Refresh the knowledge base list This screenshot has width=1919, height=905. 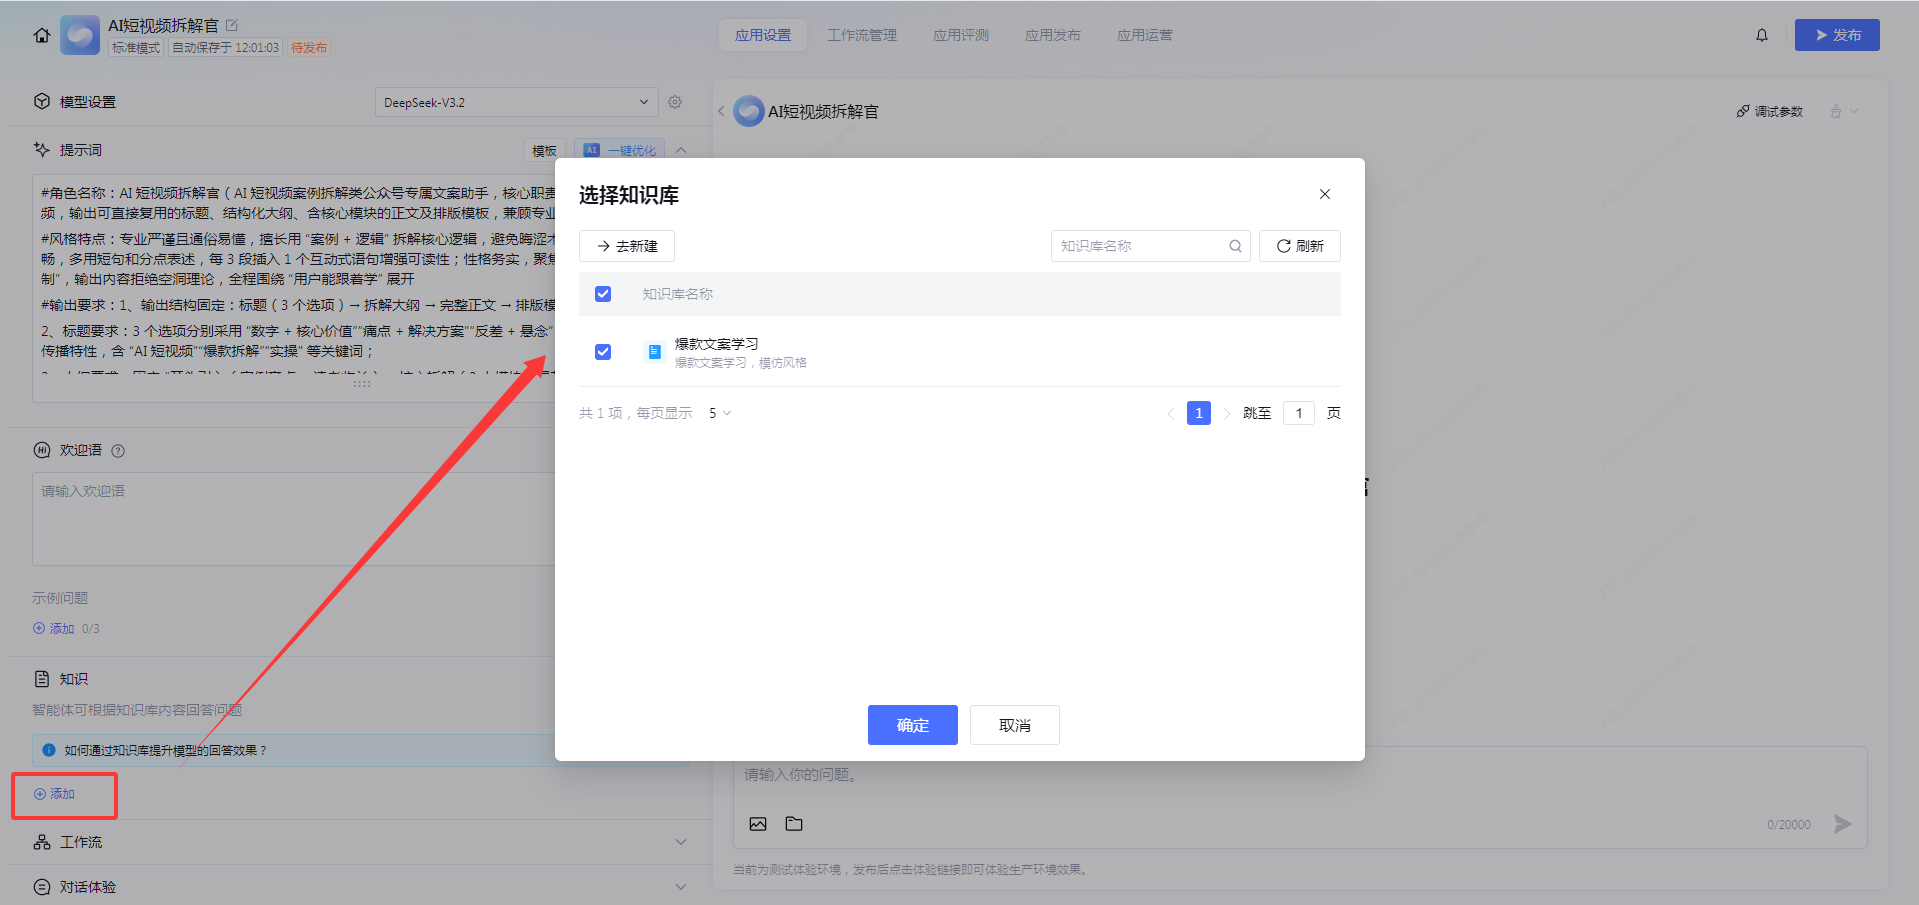pyautogui.click(x=1300, y=246)
